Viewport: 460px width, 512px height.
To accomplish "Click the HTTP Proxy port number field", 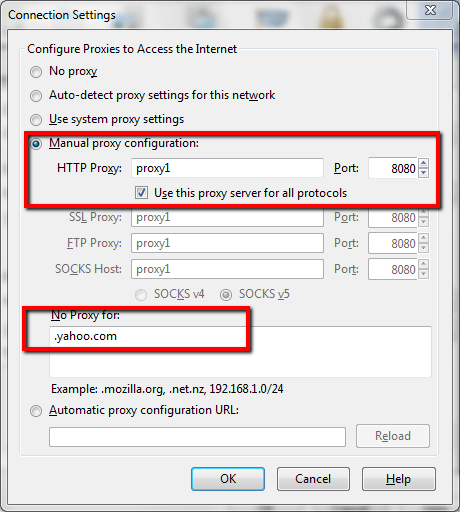I will (393, 168).
